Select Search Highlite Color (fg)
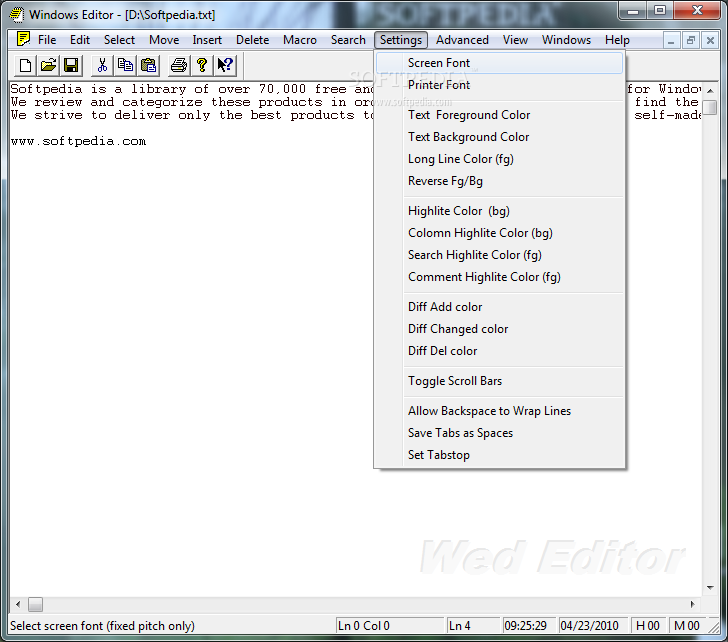This screenshot has width=728, height=642. click(x=499, y=255)
